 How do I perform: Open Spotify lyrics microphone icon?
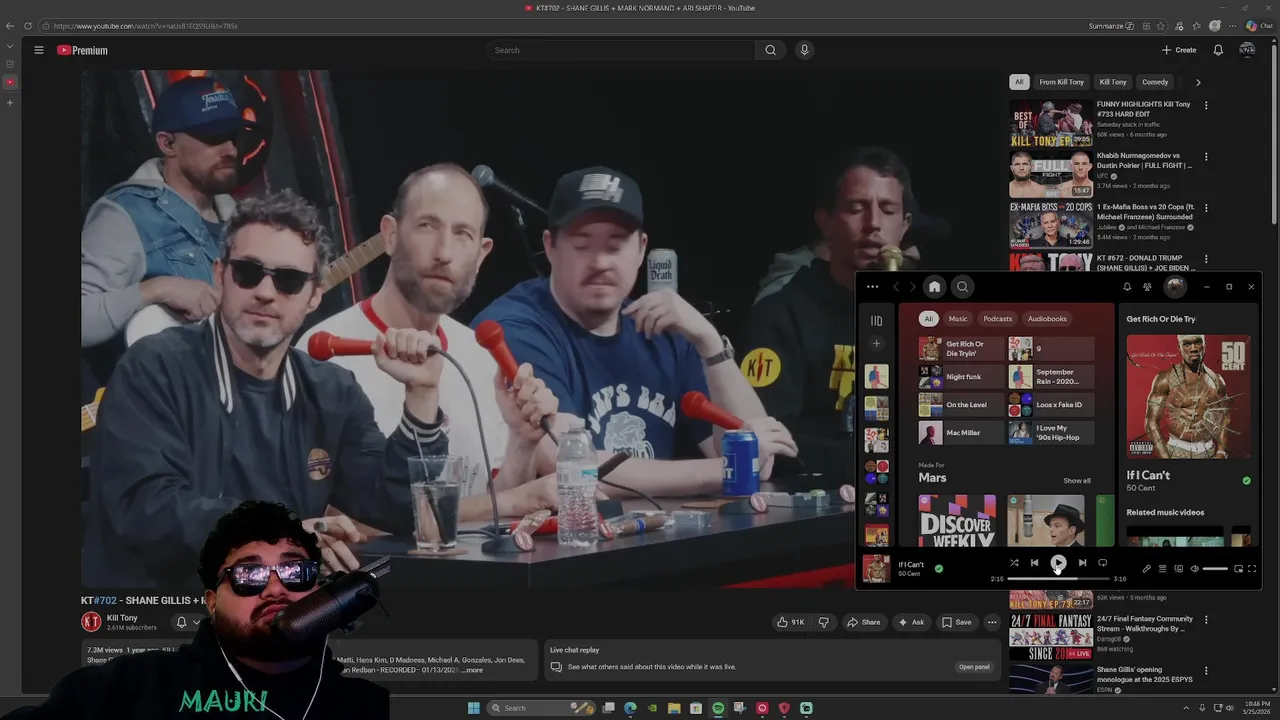coord(1146,569)
